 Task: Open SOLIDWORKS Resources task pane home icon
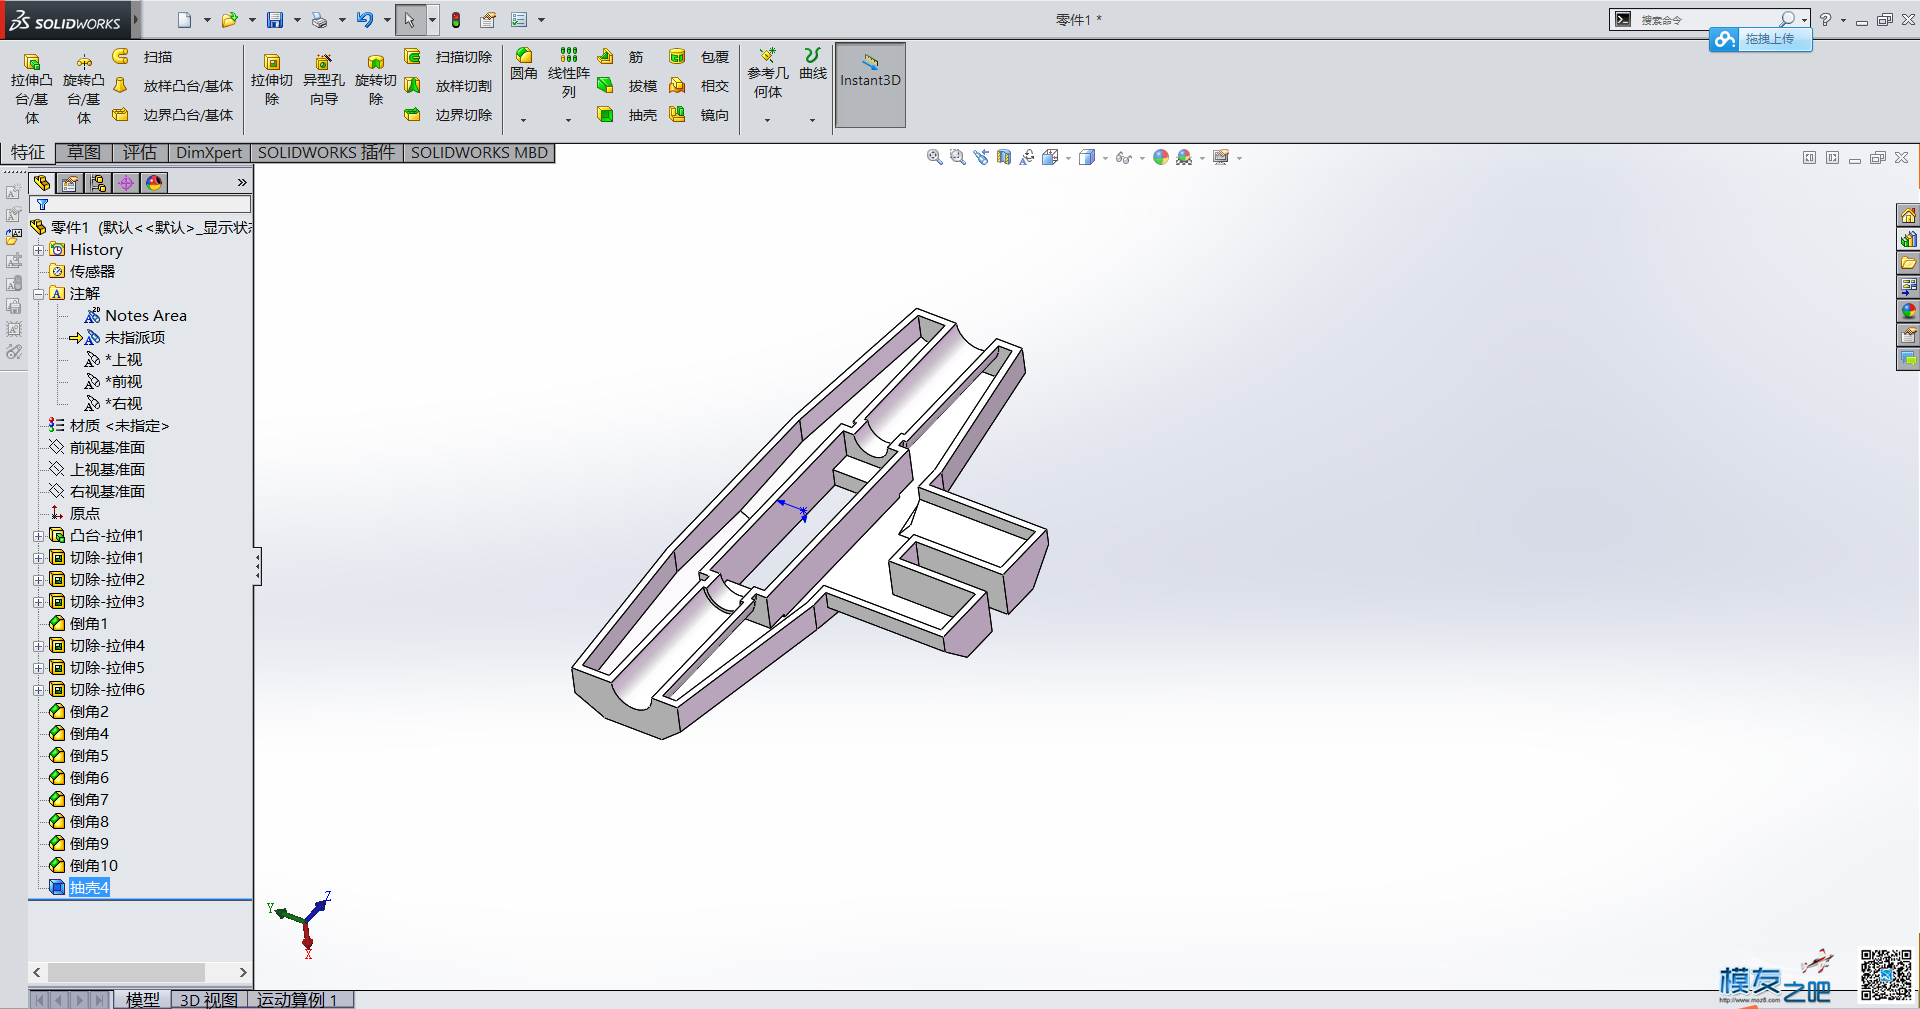[1909, 215]
